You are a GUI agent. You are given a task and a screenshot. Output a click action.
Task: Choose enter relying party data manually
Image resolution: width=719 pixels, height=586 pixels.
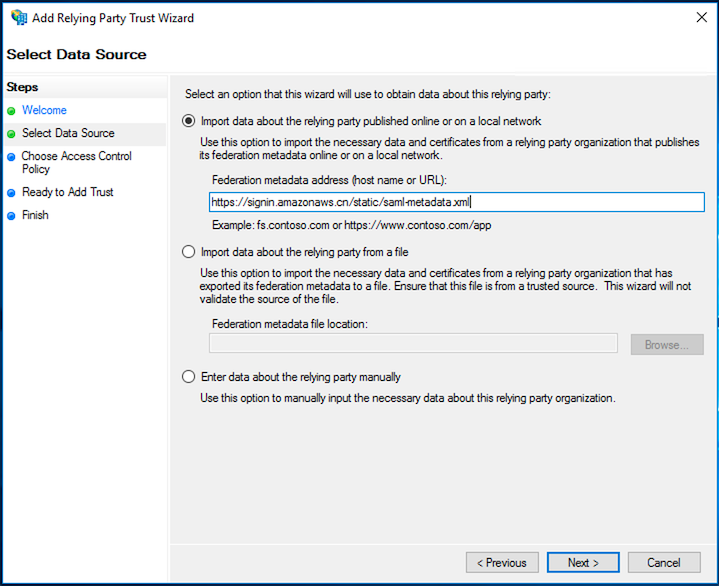[x=188, y=376]
